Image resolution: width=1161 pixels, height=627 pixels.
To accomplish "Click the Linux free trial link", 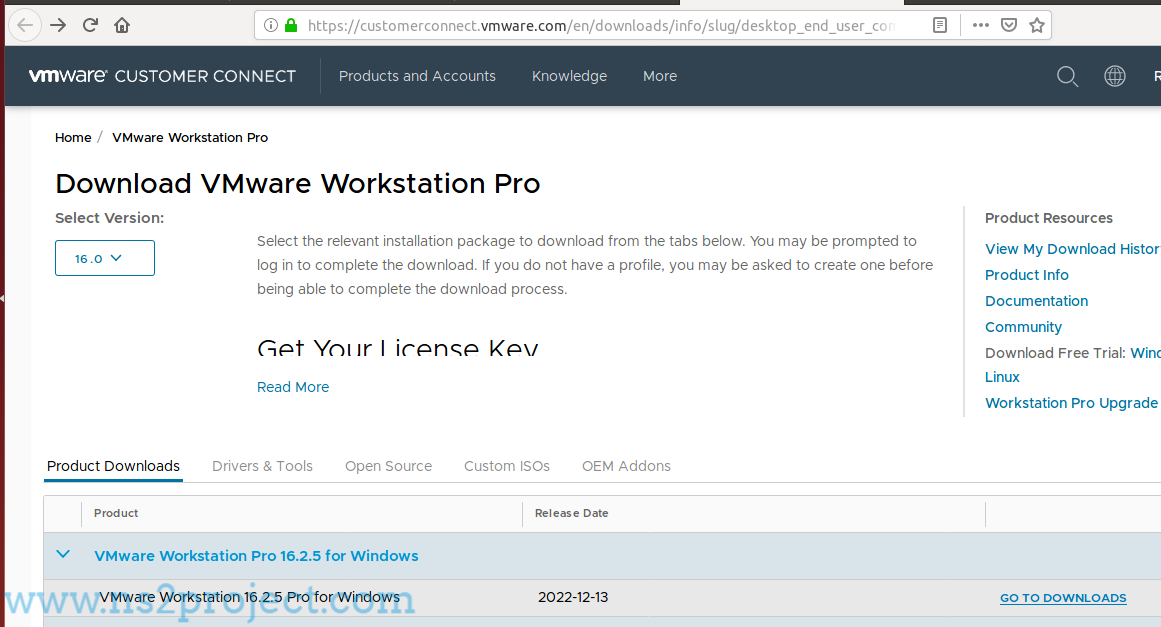I will point(1002,377).
